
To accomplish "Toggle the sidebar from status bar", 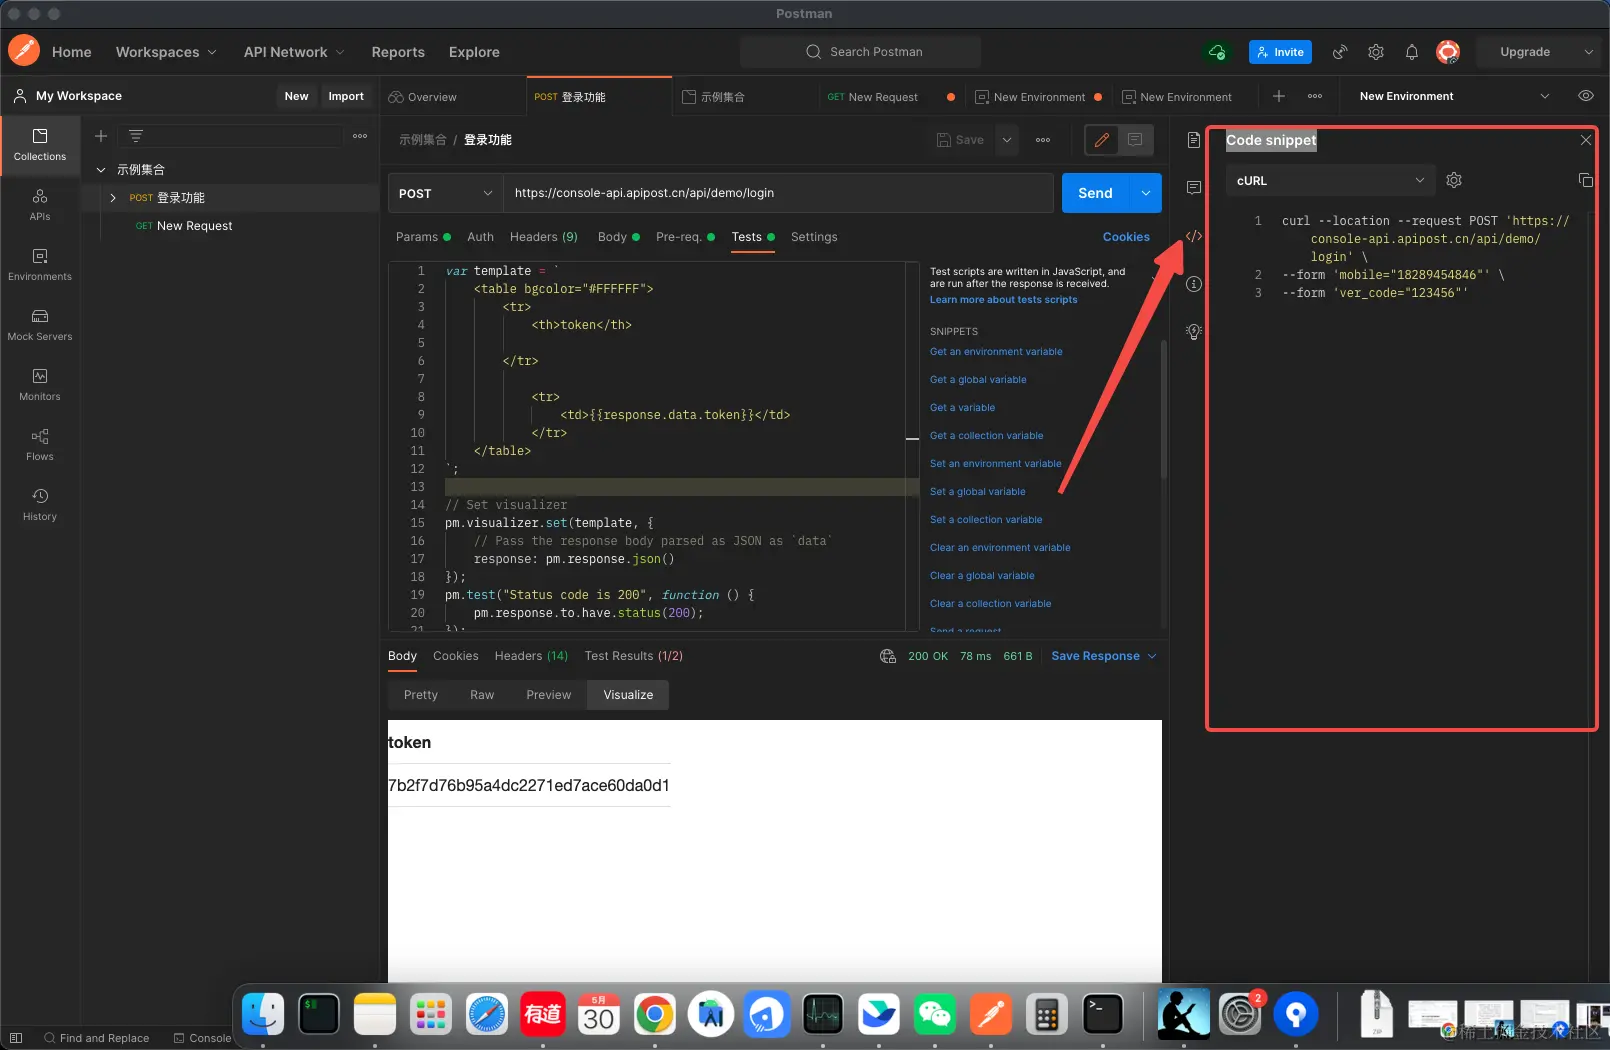I will click(16, 1038).
